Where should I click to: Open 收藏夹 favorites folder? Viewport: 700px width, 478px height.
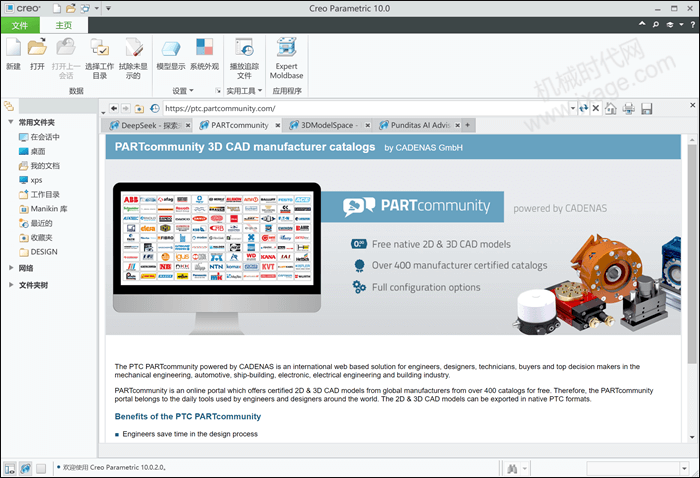36,237
